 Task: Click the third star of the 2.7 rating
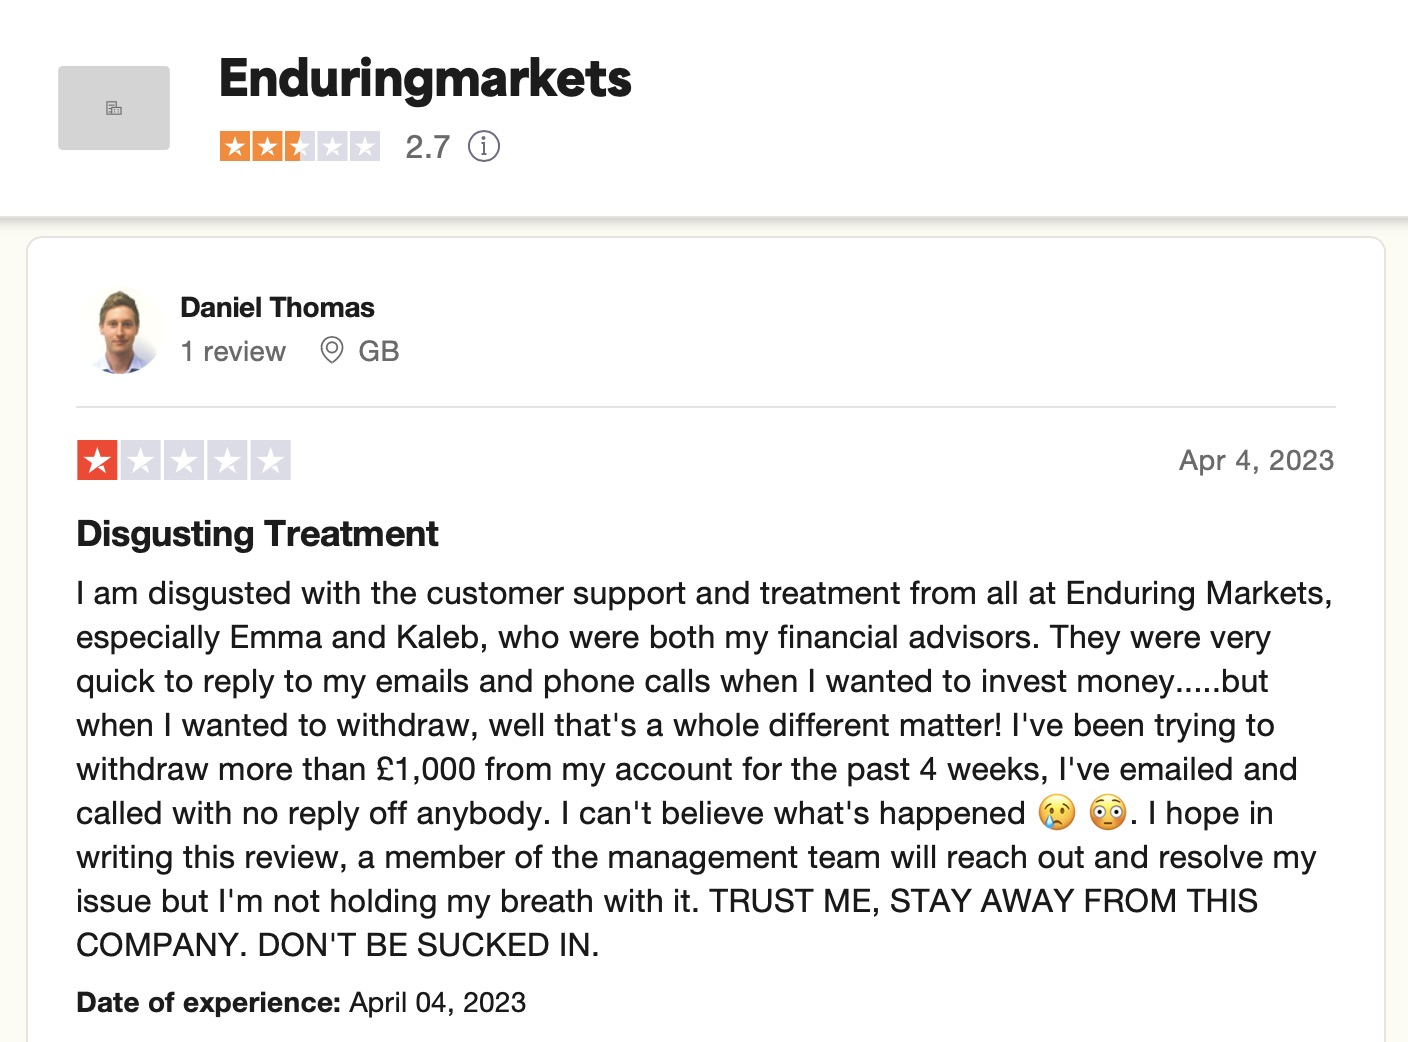(300, 145)
